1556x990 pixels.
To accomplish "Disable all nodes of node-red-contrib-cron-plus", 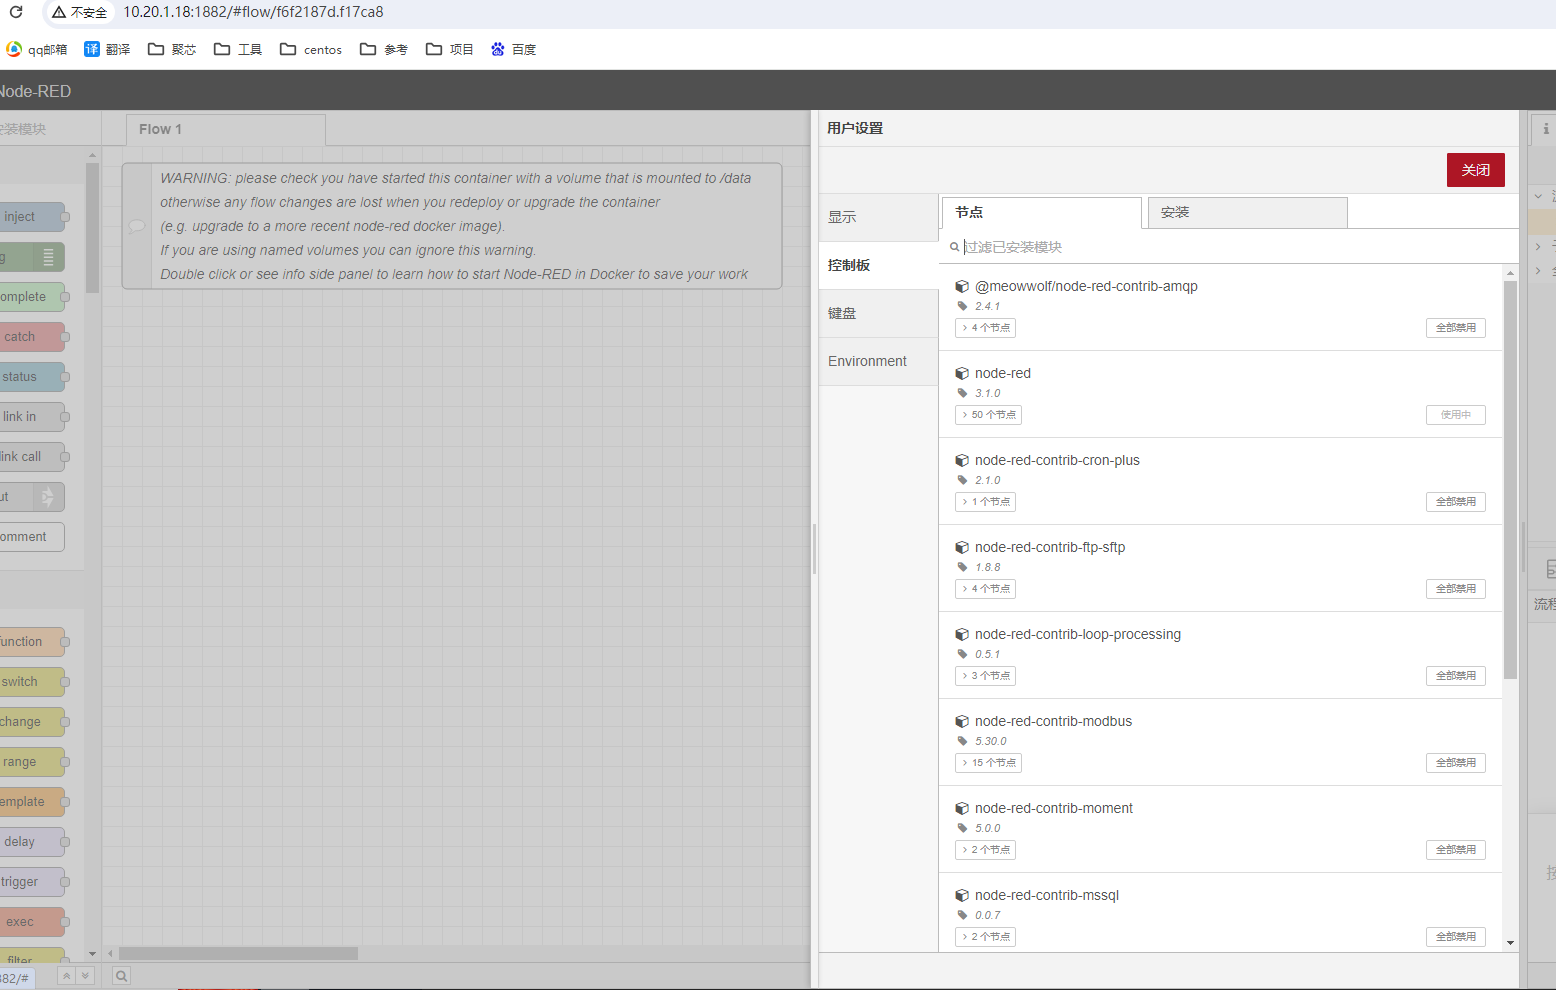I will tap(1455, 502).
